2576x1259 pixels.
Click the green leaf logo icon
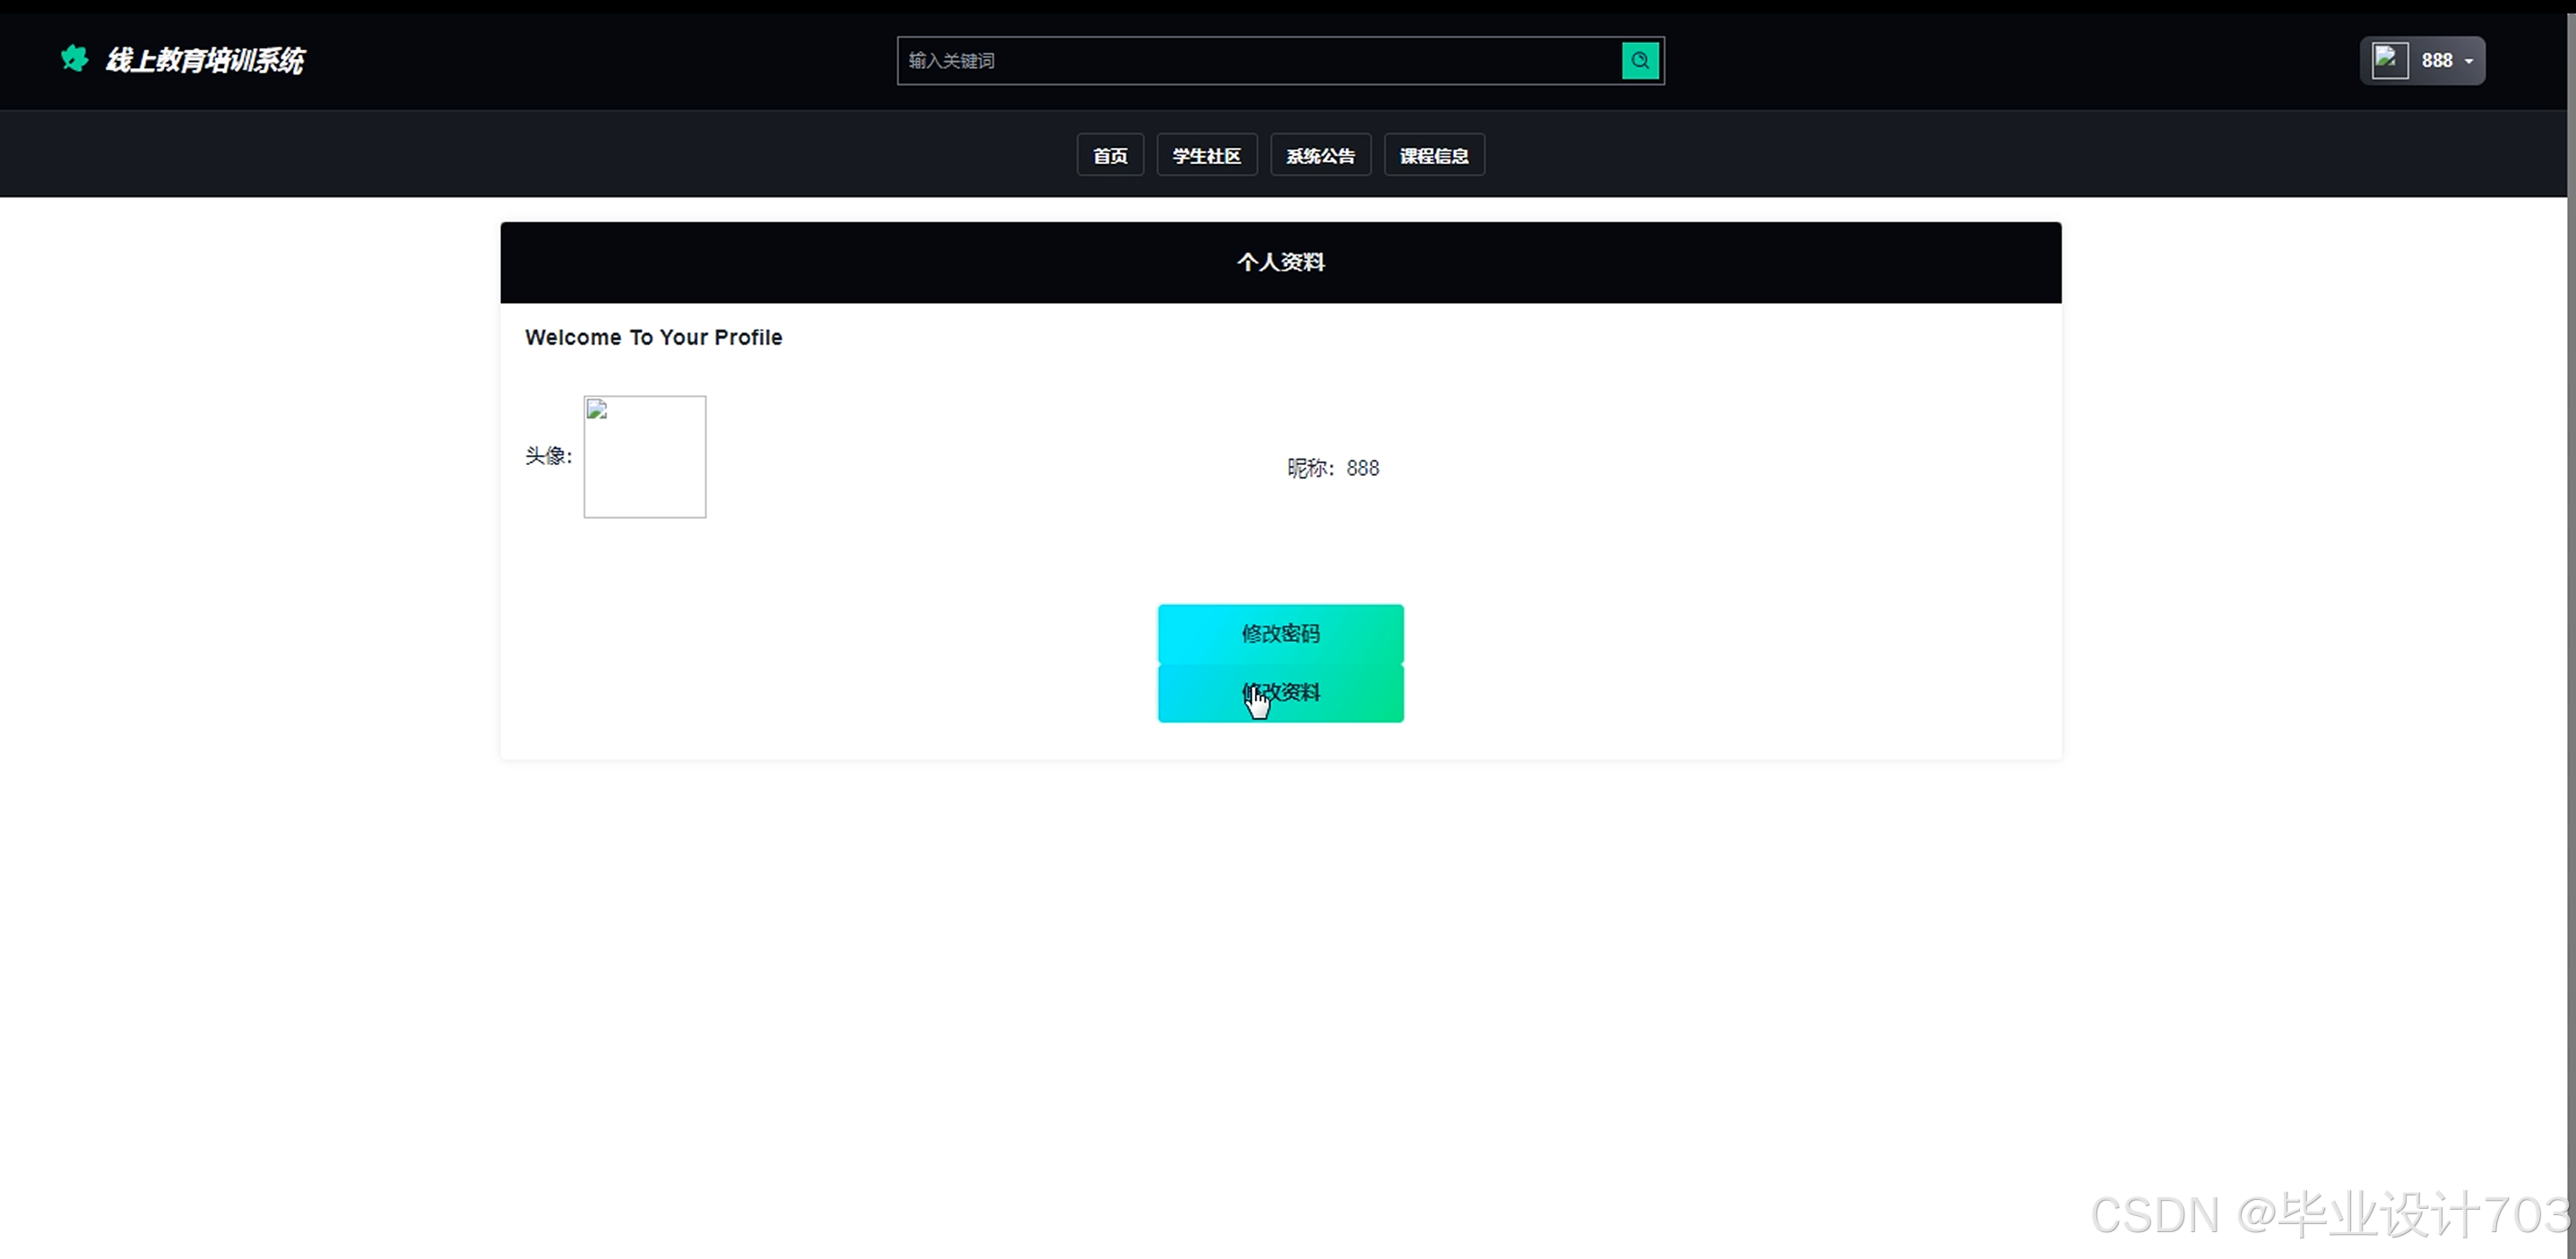tap(74, 59)
